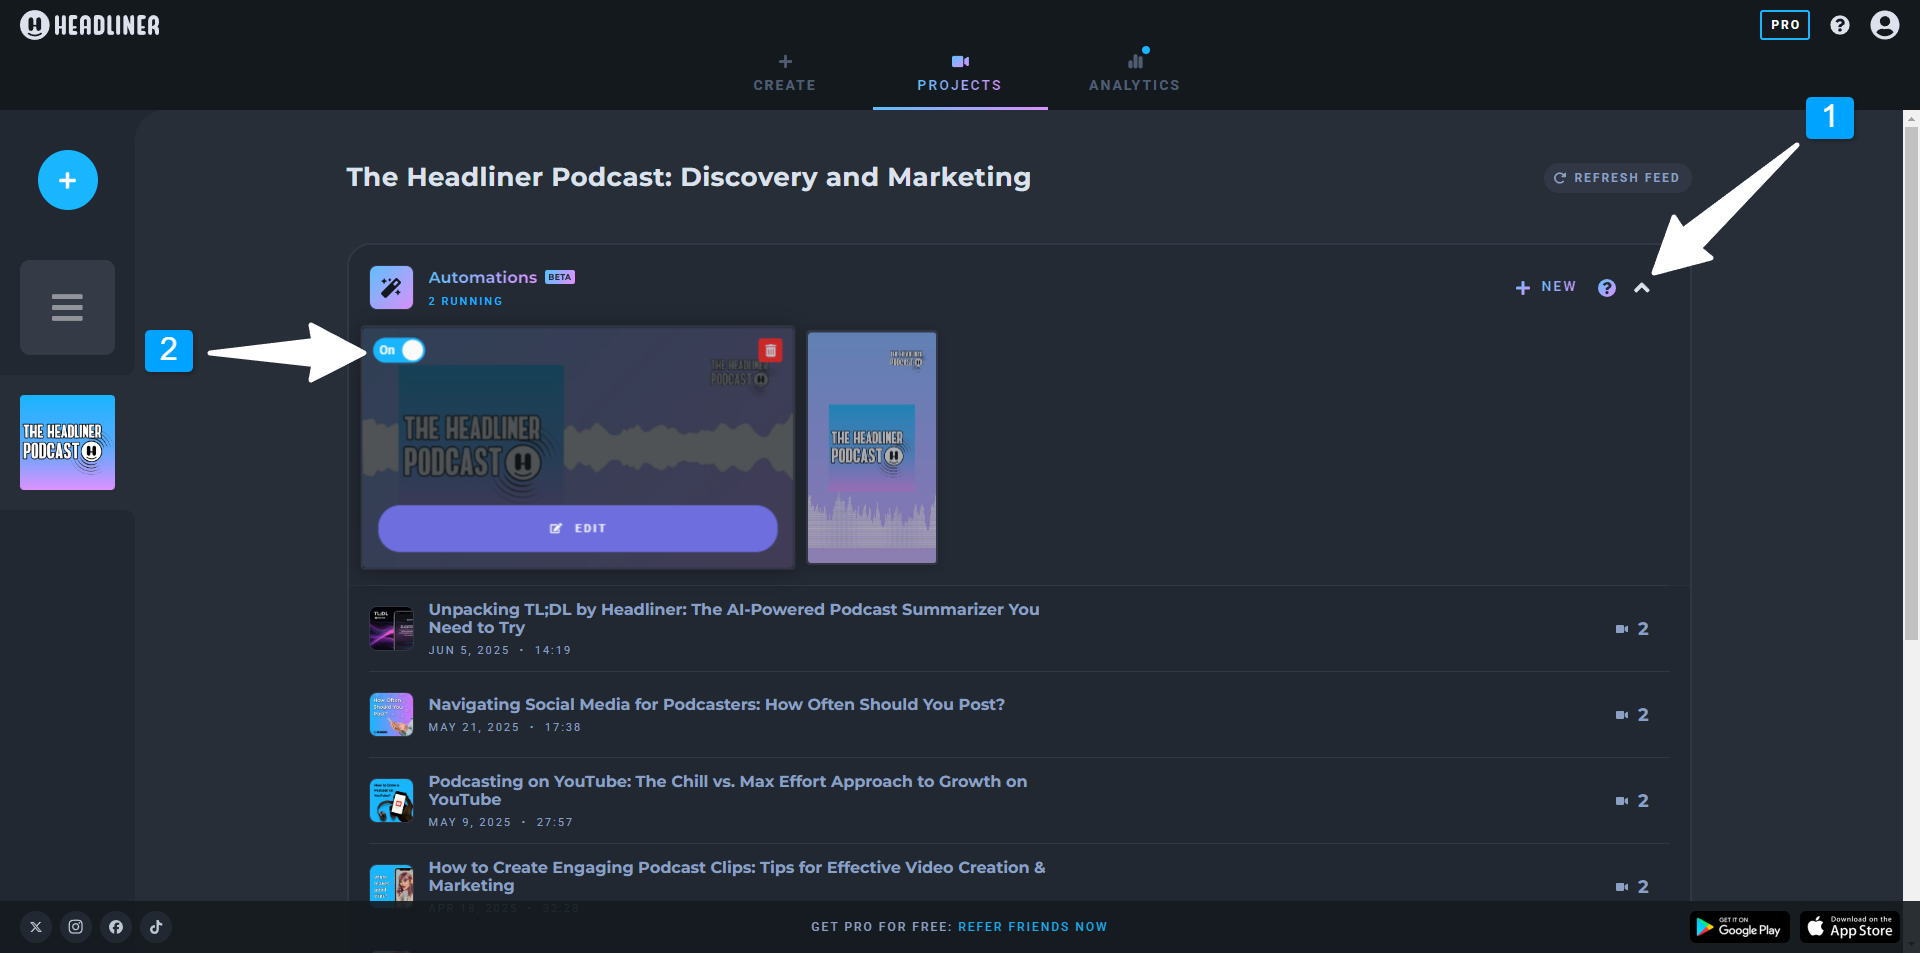Open How to Create Engaging Podcast Clips episode
The height and width of the screenshot is (953, 1920).
click(736, 876)
